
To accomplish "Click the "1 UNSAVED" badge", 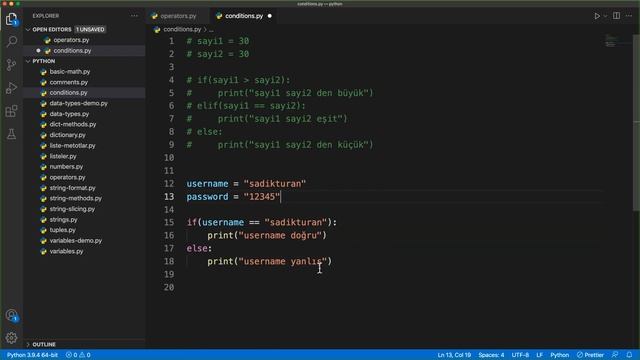I will 90,29.
